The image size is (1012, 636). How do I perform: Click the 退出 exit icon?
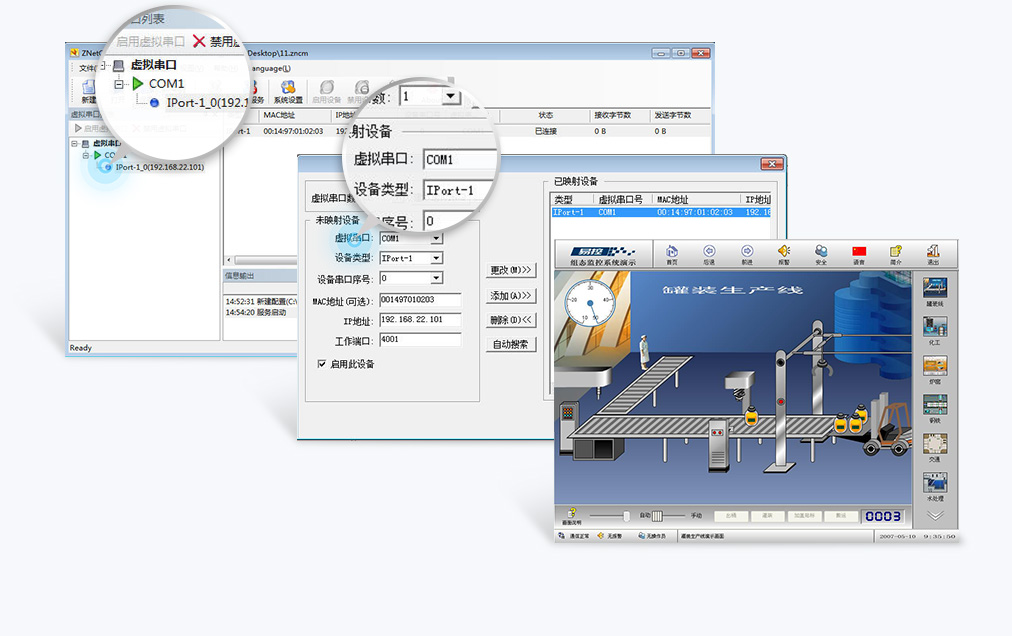(x=933, y=251)
